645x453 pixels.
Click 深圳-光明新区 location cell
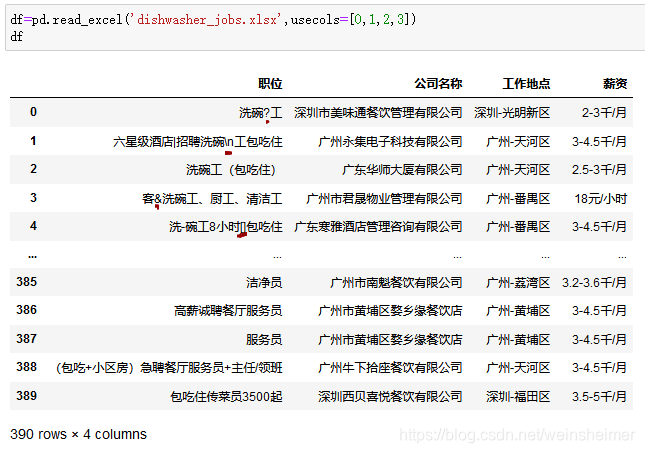(x=512, y=113)
